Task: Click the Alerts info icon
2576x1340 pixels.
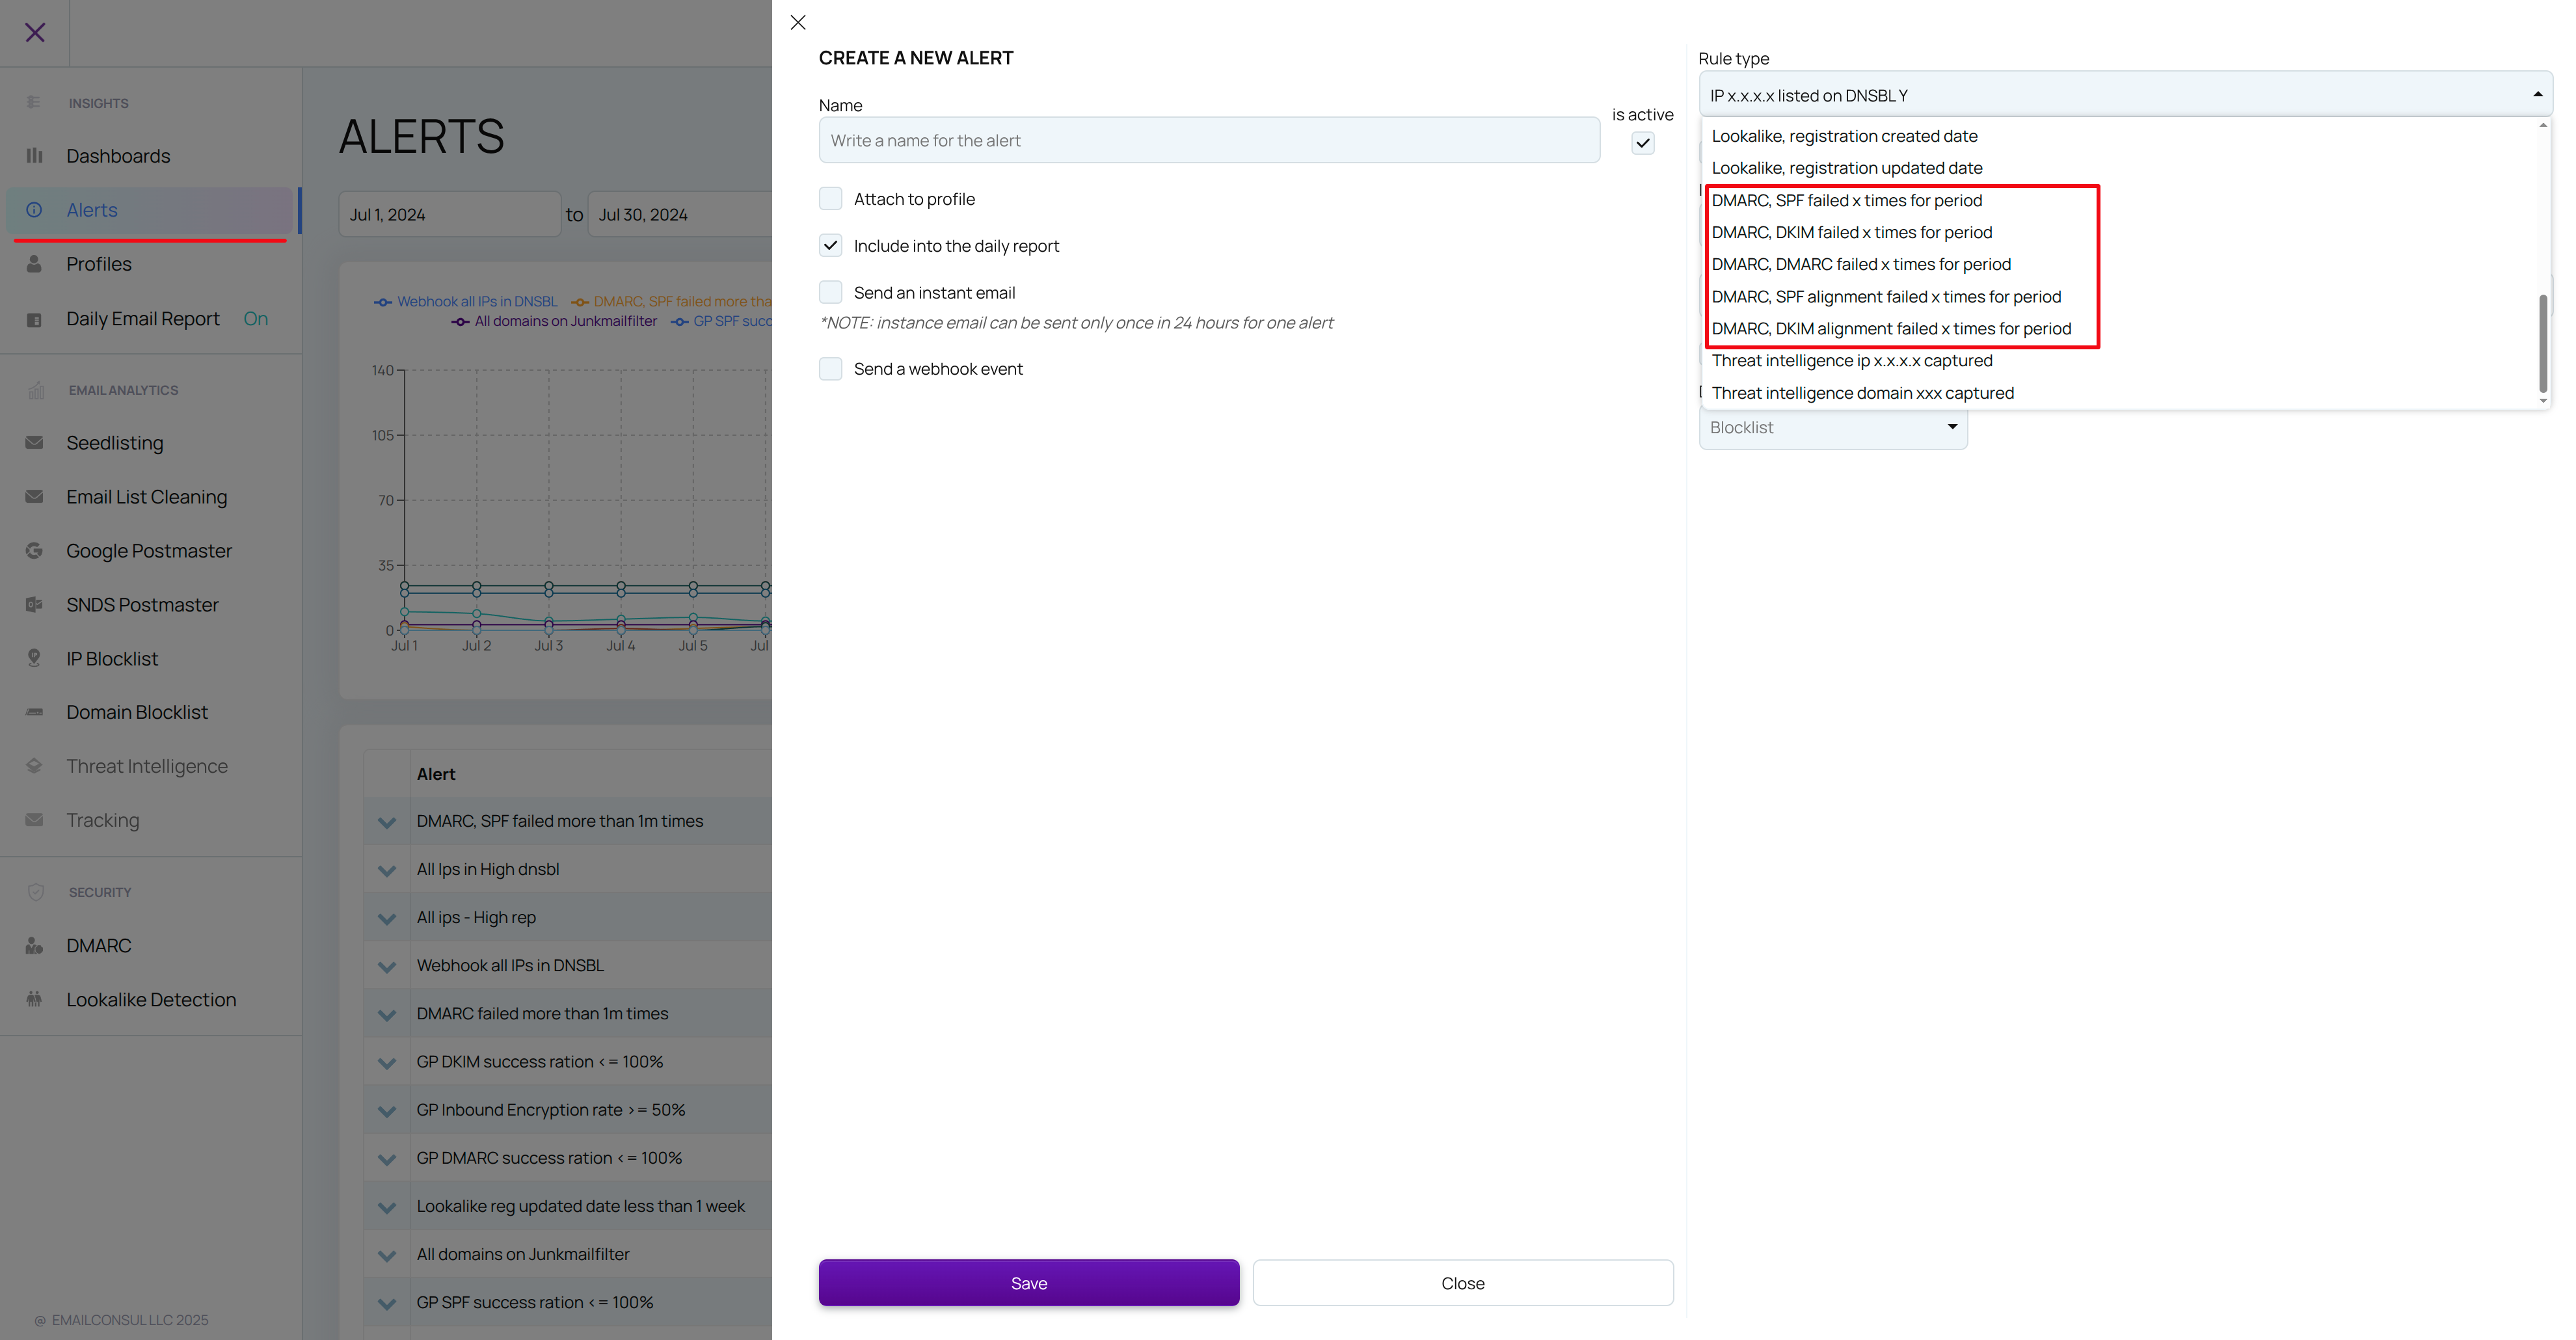Action: point(34,210)
